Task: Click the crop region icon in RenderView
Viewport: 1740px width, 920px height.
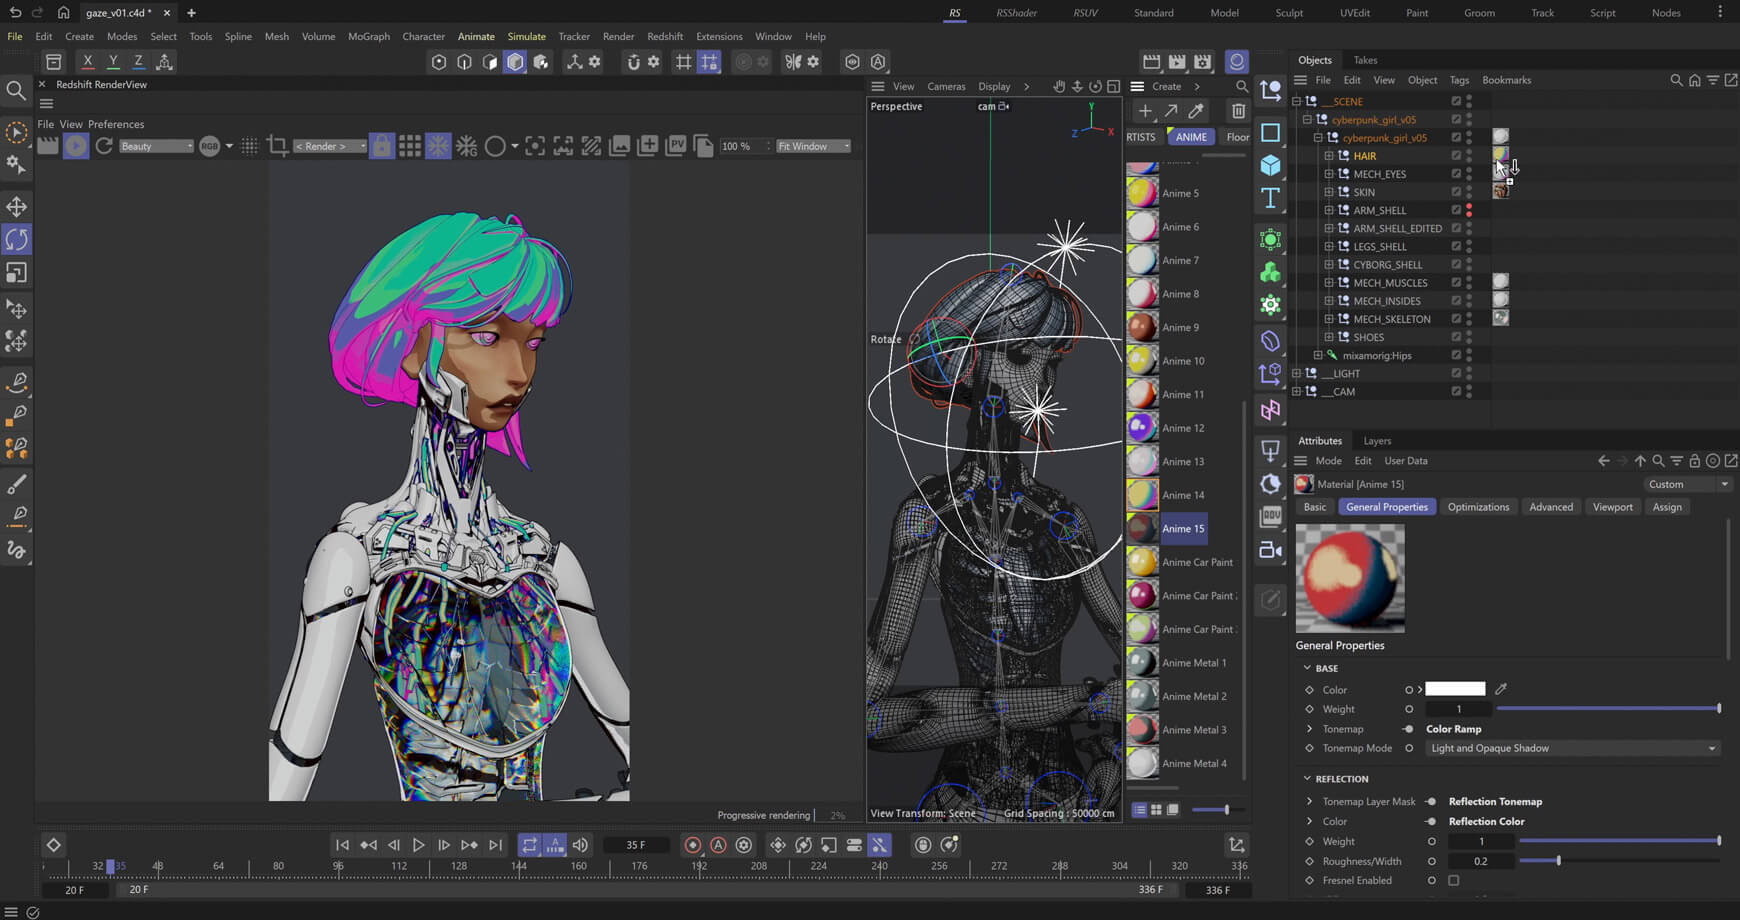Action: 278,146
